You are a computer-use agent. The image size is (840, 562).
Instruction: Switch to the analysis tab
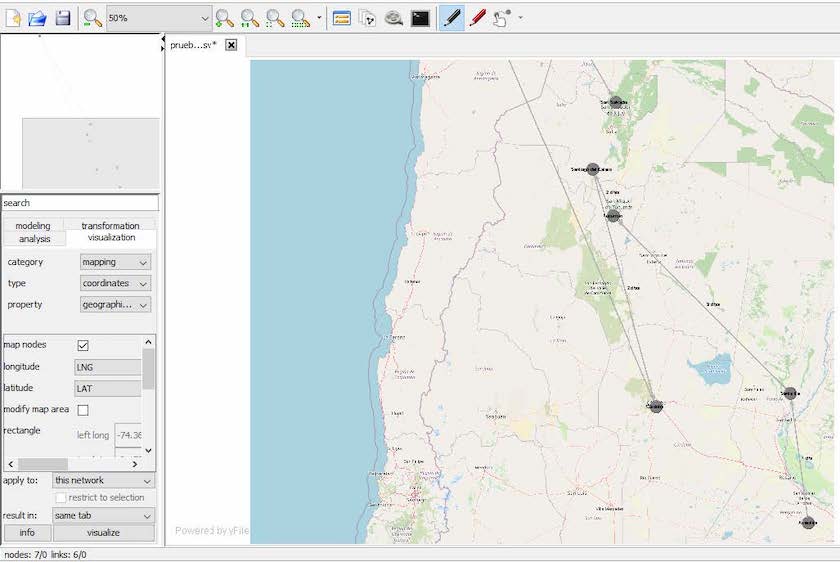point(34,239)
